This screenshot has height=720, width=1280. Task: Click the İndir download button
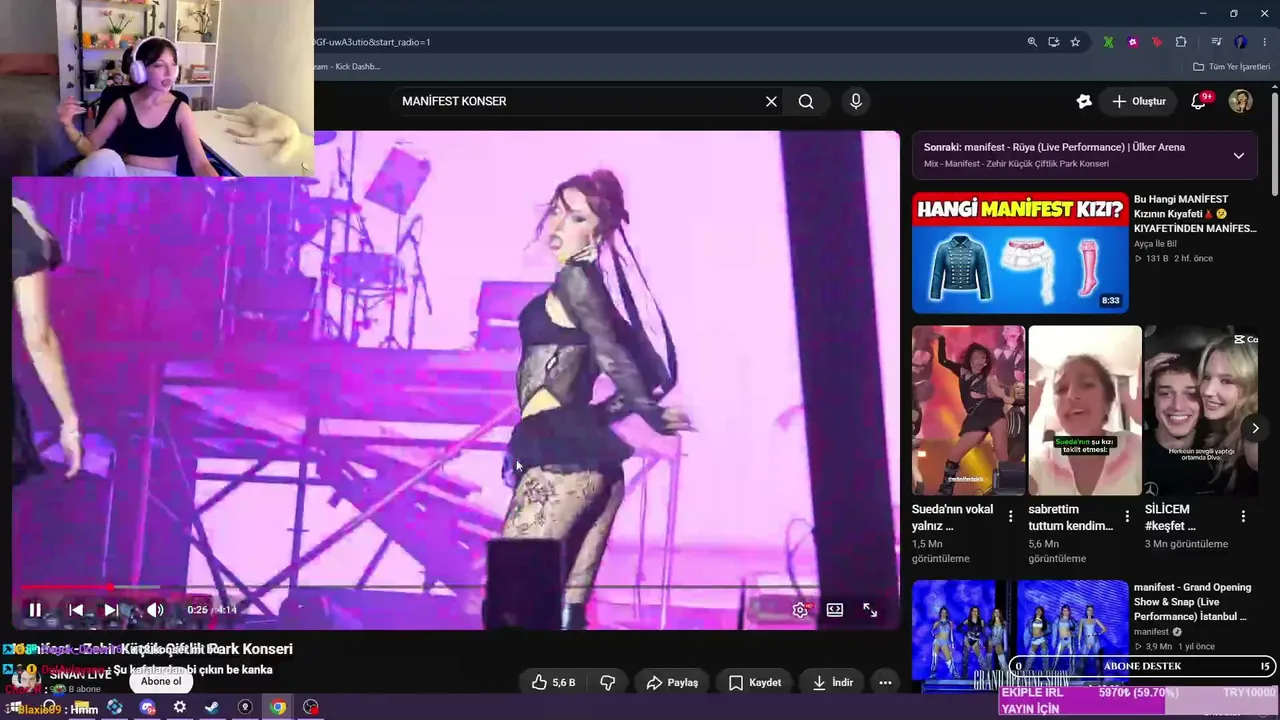[x=833, y=682]
